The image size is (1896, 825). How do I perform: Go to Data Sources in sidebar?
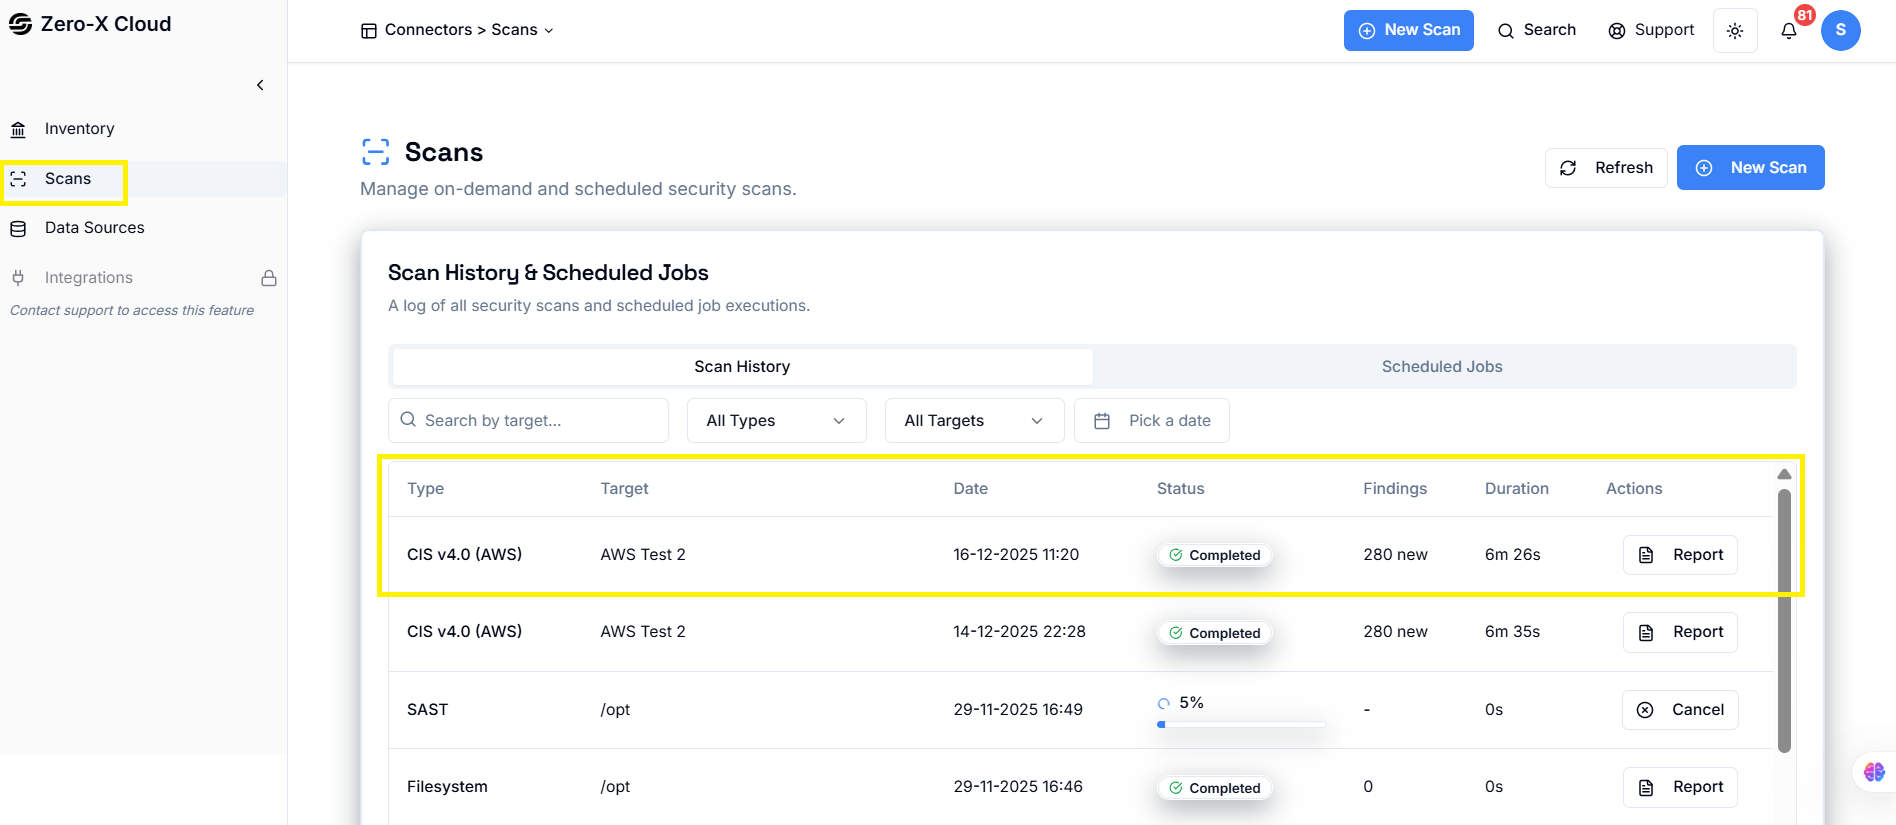pos(94,228)
